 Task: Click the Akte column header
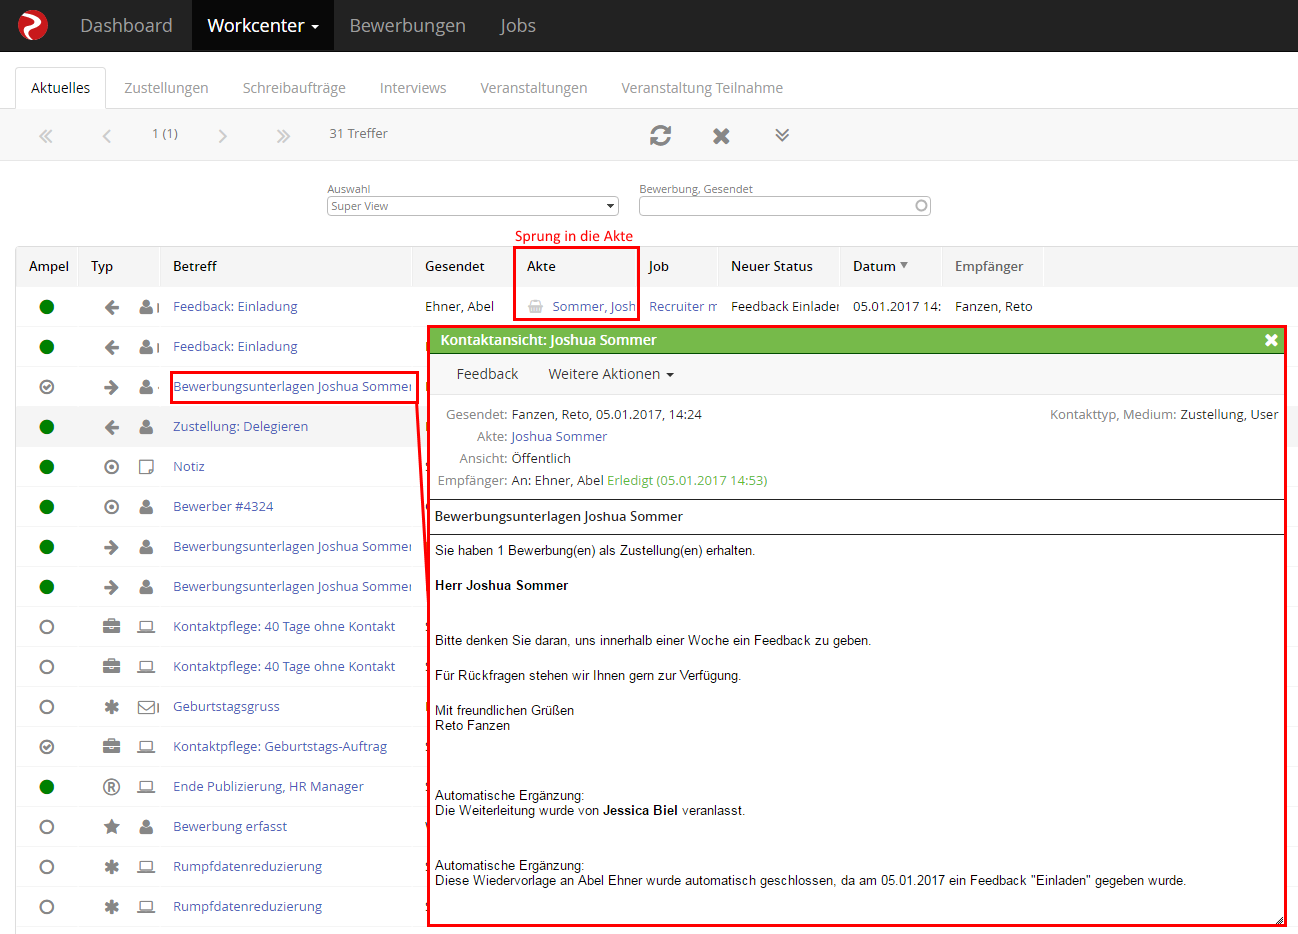(x=541, y=266)
